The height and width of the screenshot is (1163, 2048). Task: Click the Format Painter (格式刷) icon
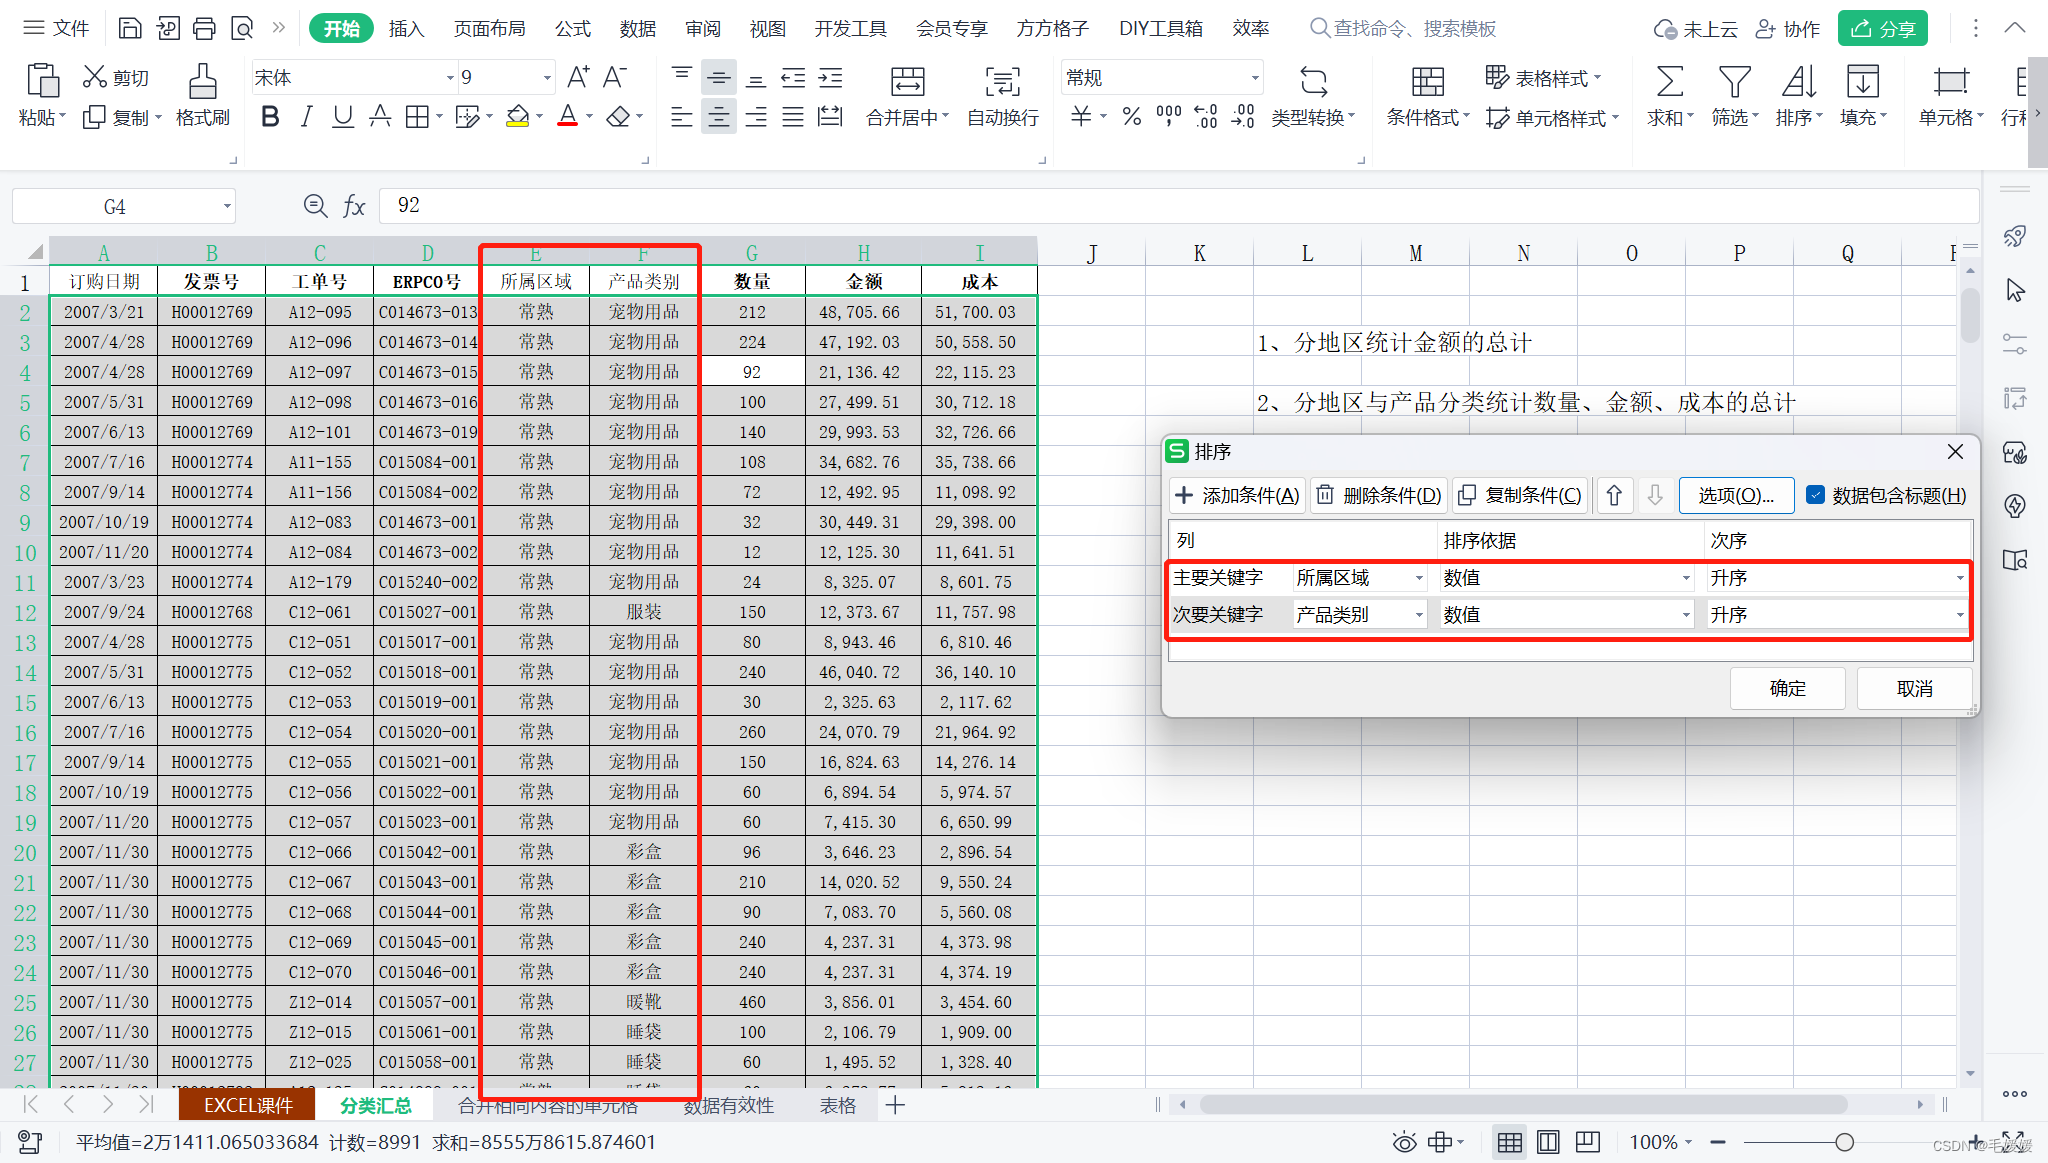pos(202,82)
